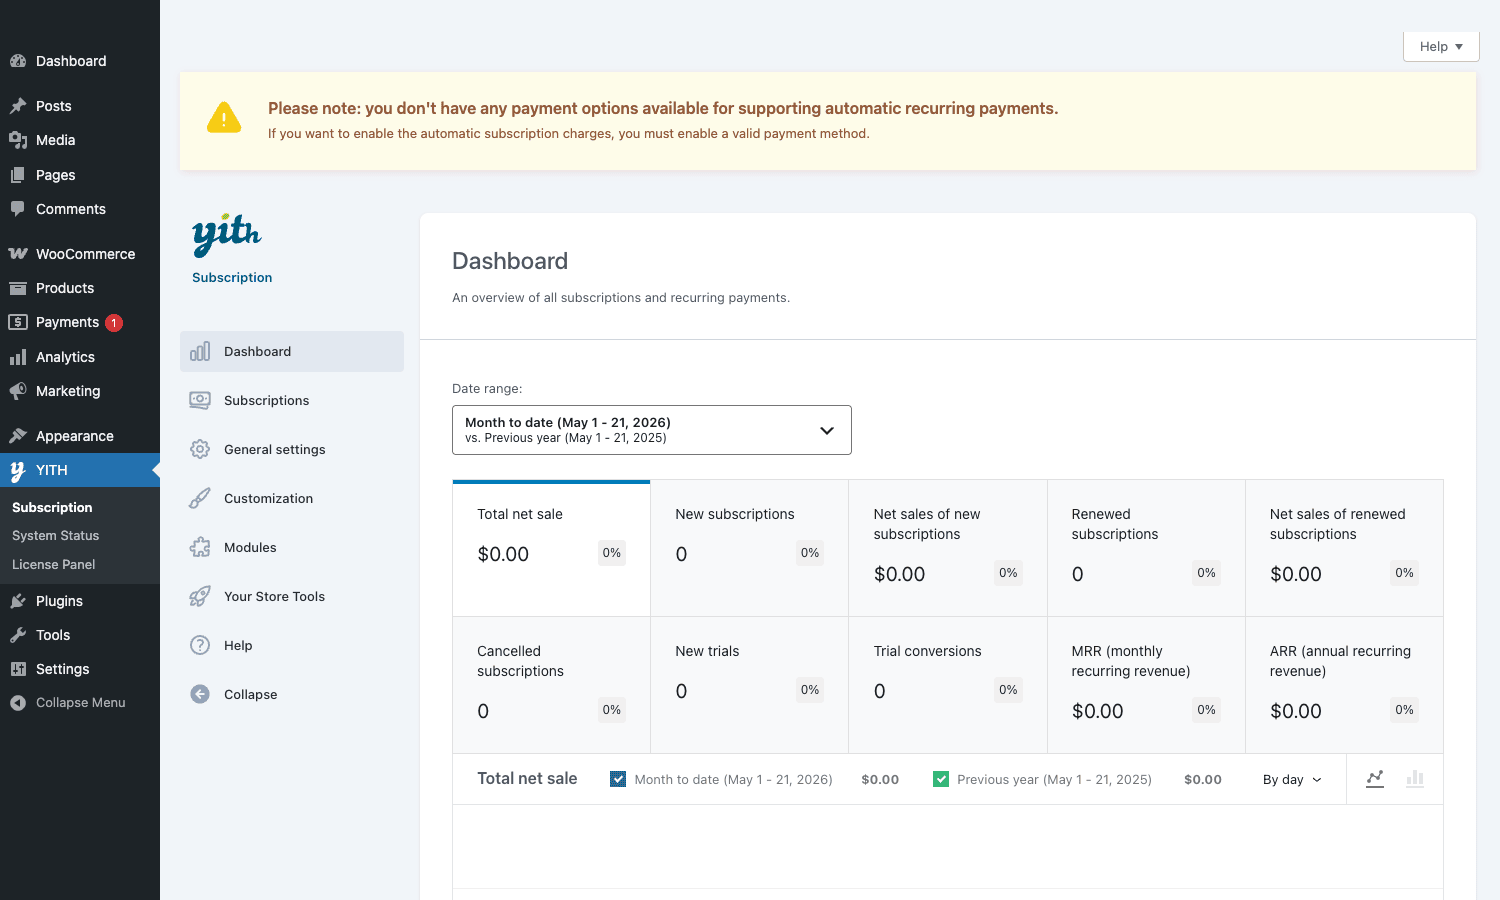Click the Settings sliders icon in the admin menu
This screenshot has width=1500, height=900.
pos(18,669)
